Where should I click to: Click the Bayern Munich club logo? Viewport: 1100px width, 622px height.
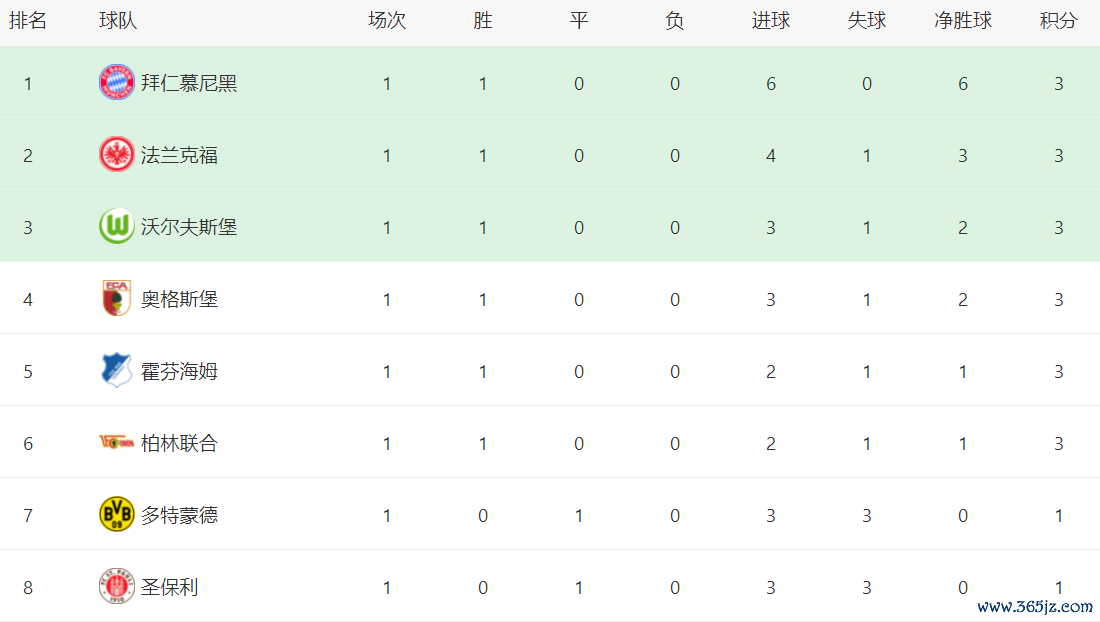(116, 83)
